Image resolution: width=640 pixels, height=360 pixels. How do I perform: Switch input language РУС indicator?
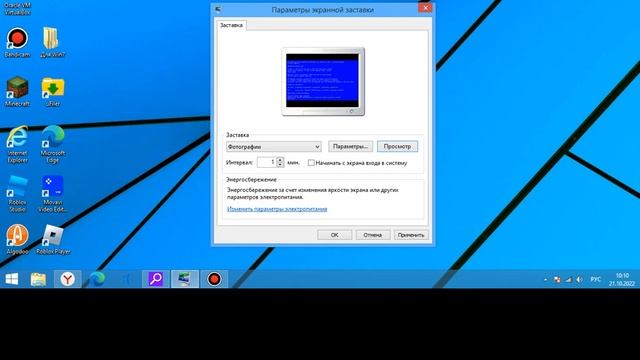pyautogui.click(x=596, y=280)
